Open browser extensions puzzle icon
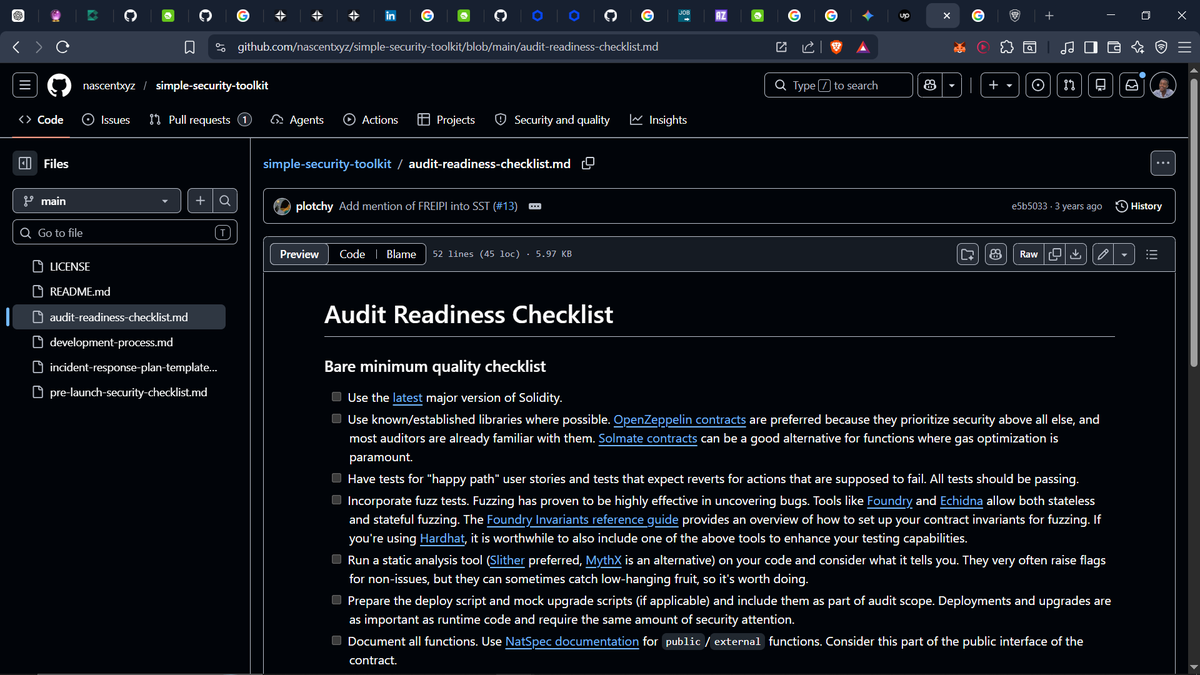 click(1006, 47)
